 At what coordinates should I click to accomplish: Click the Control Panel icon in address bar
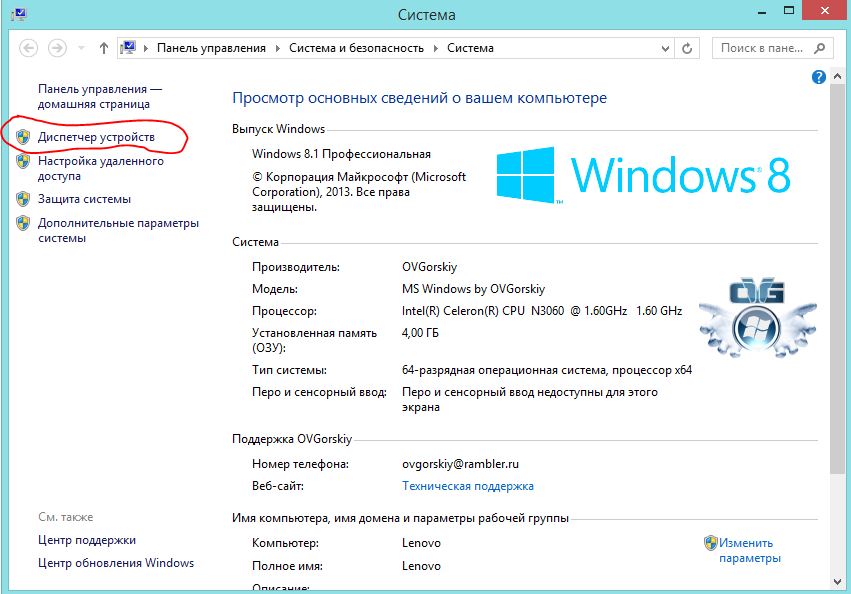point(130,46)
